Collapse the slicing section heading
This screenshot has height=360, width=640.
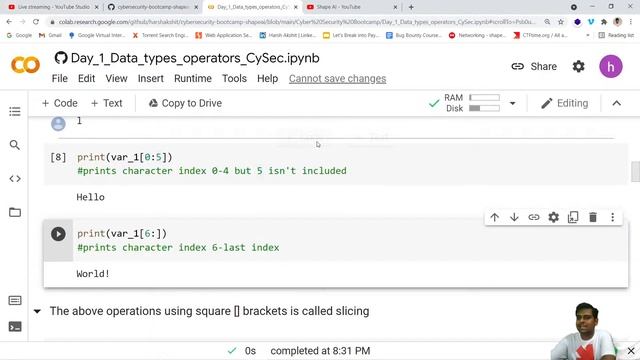pos(37,311)
